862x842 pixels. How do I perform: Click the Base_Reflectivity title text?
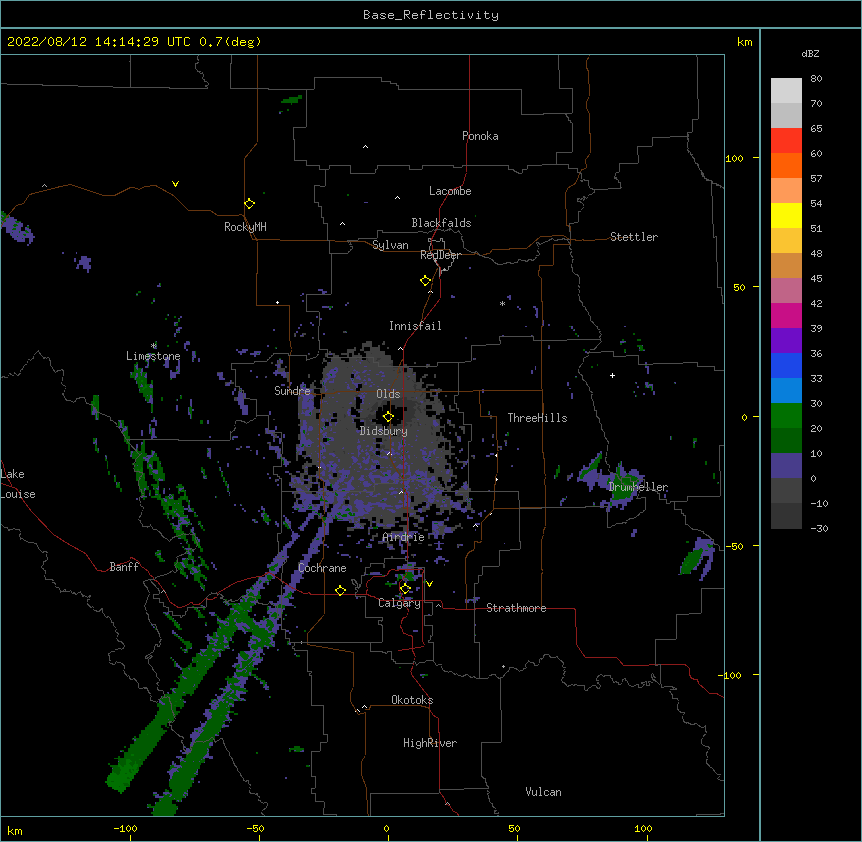click(431, 15)
